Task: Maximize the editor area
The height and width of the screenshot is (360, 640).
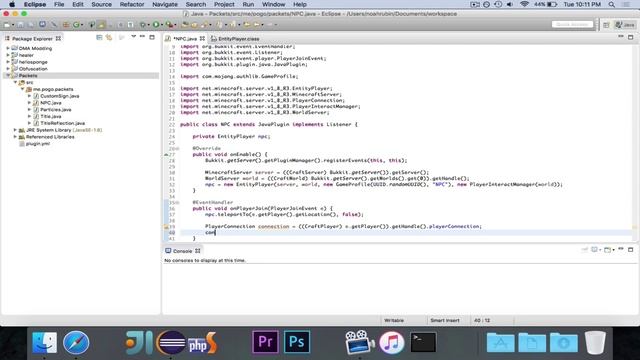Action: [631, 37]
